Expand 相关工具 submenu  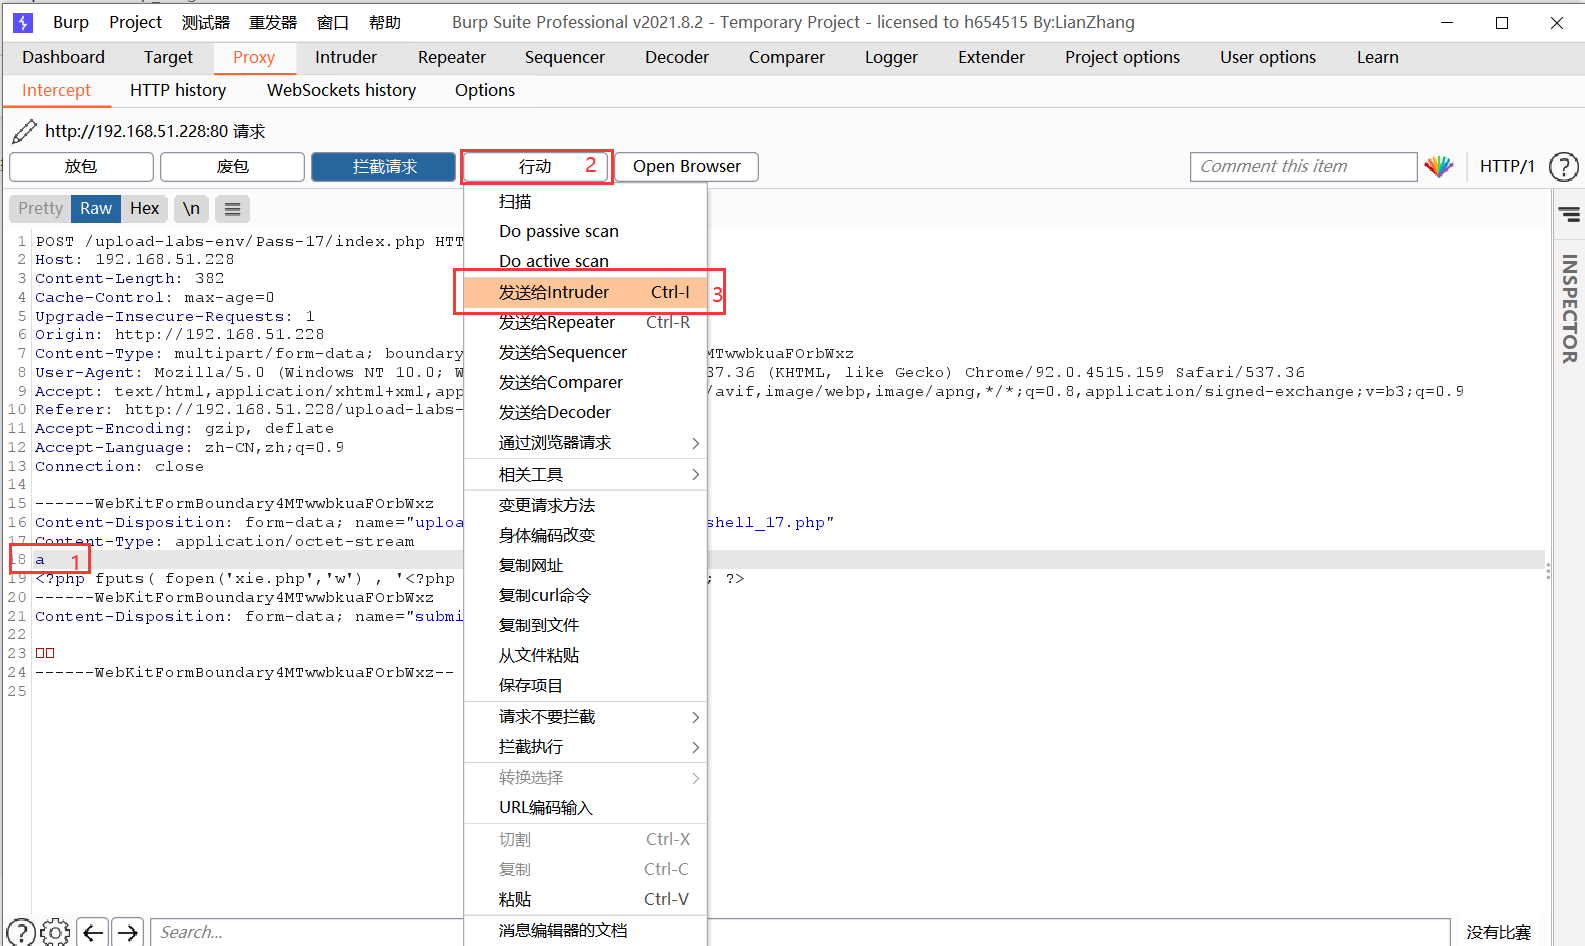(x=585, y=475)
